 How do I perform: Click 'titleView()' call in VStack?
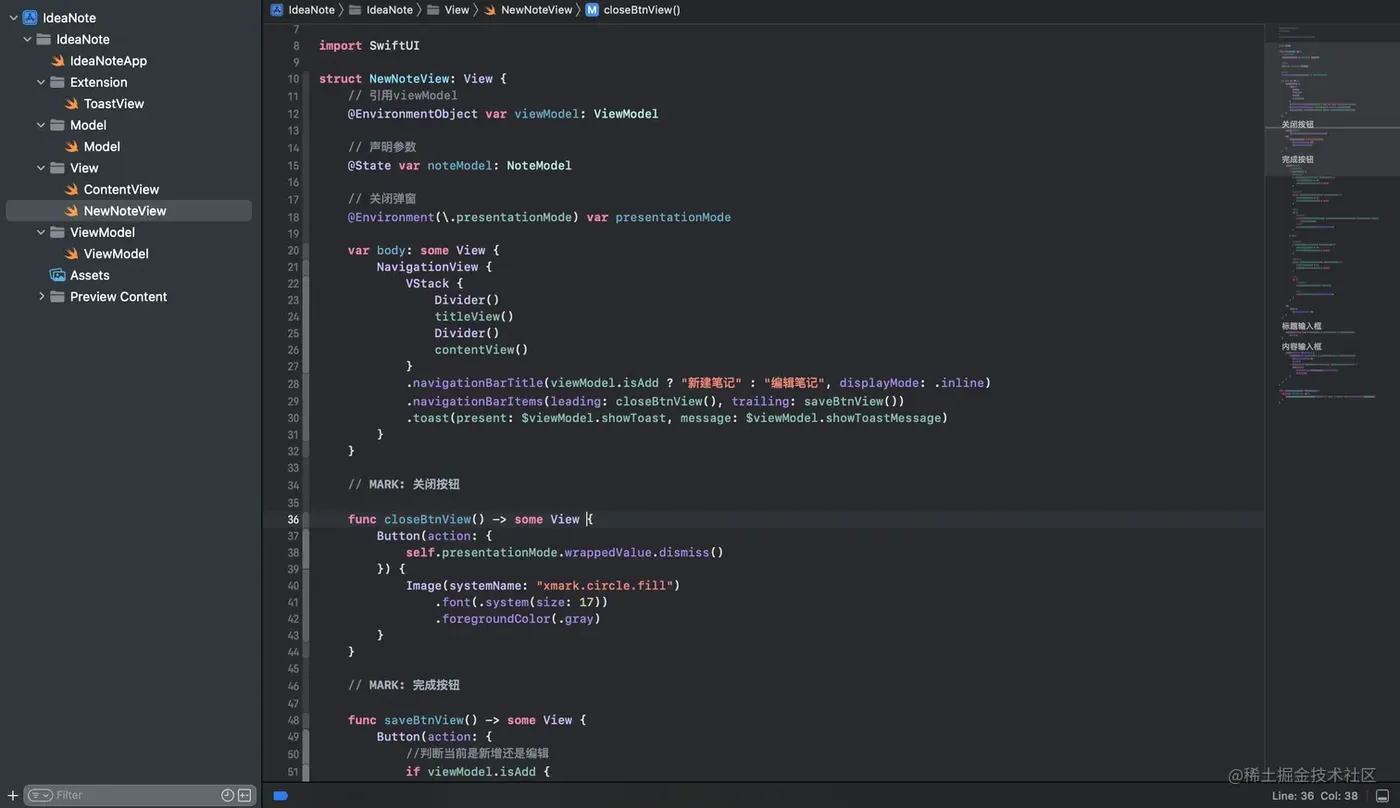click(474, 317)
